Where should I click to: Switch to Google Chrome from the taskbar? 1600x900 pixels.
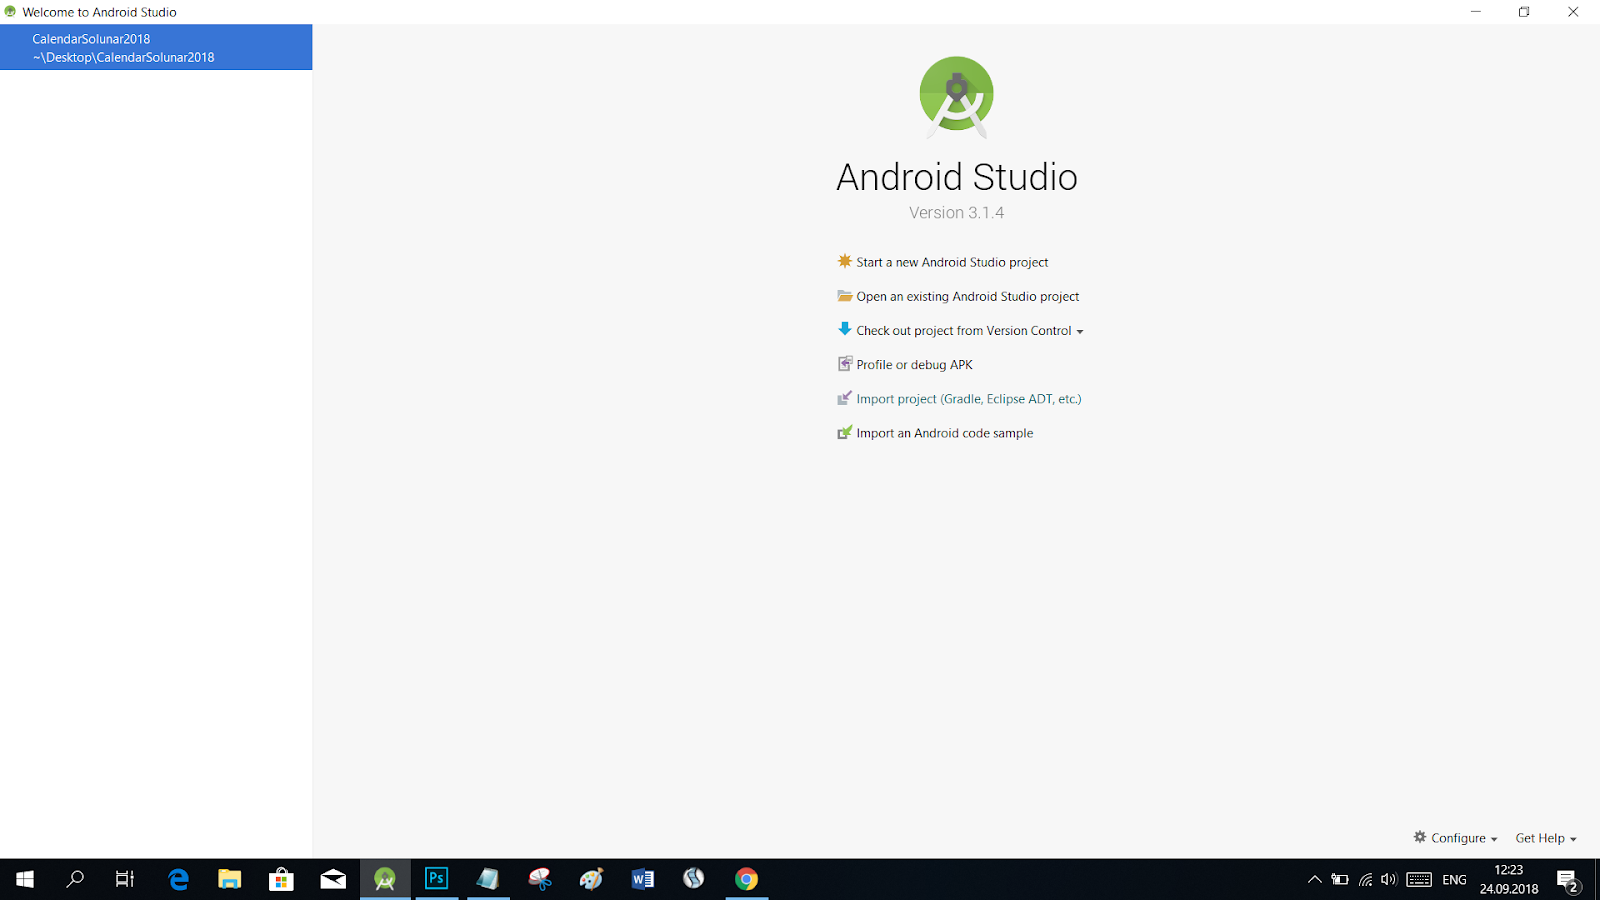point(746,879)
